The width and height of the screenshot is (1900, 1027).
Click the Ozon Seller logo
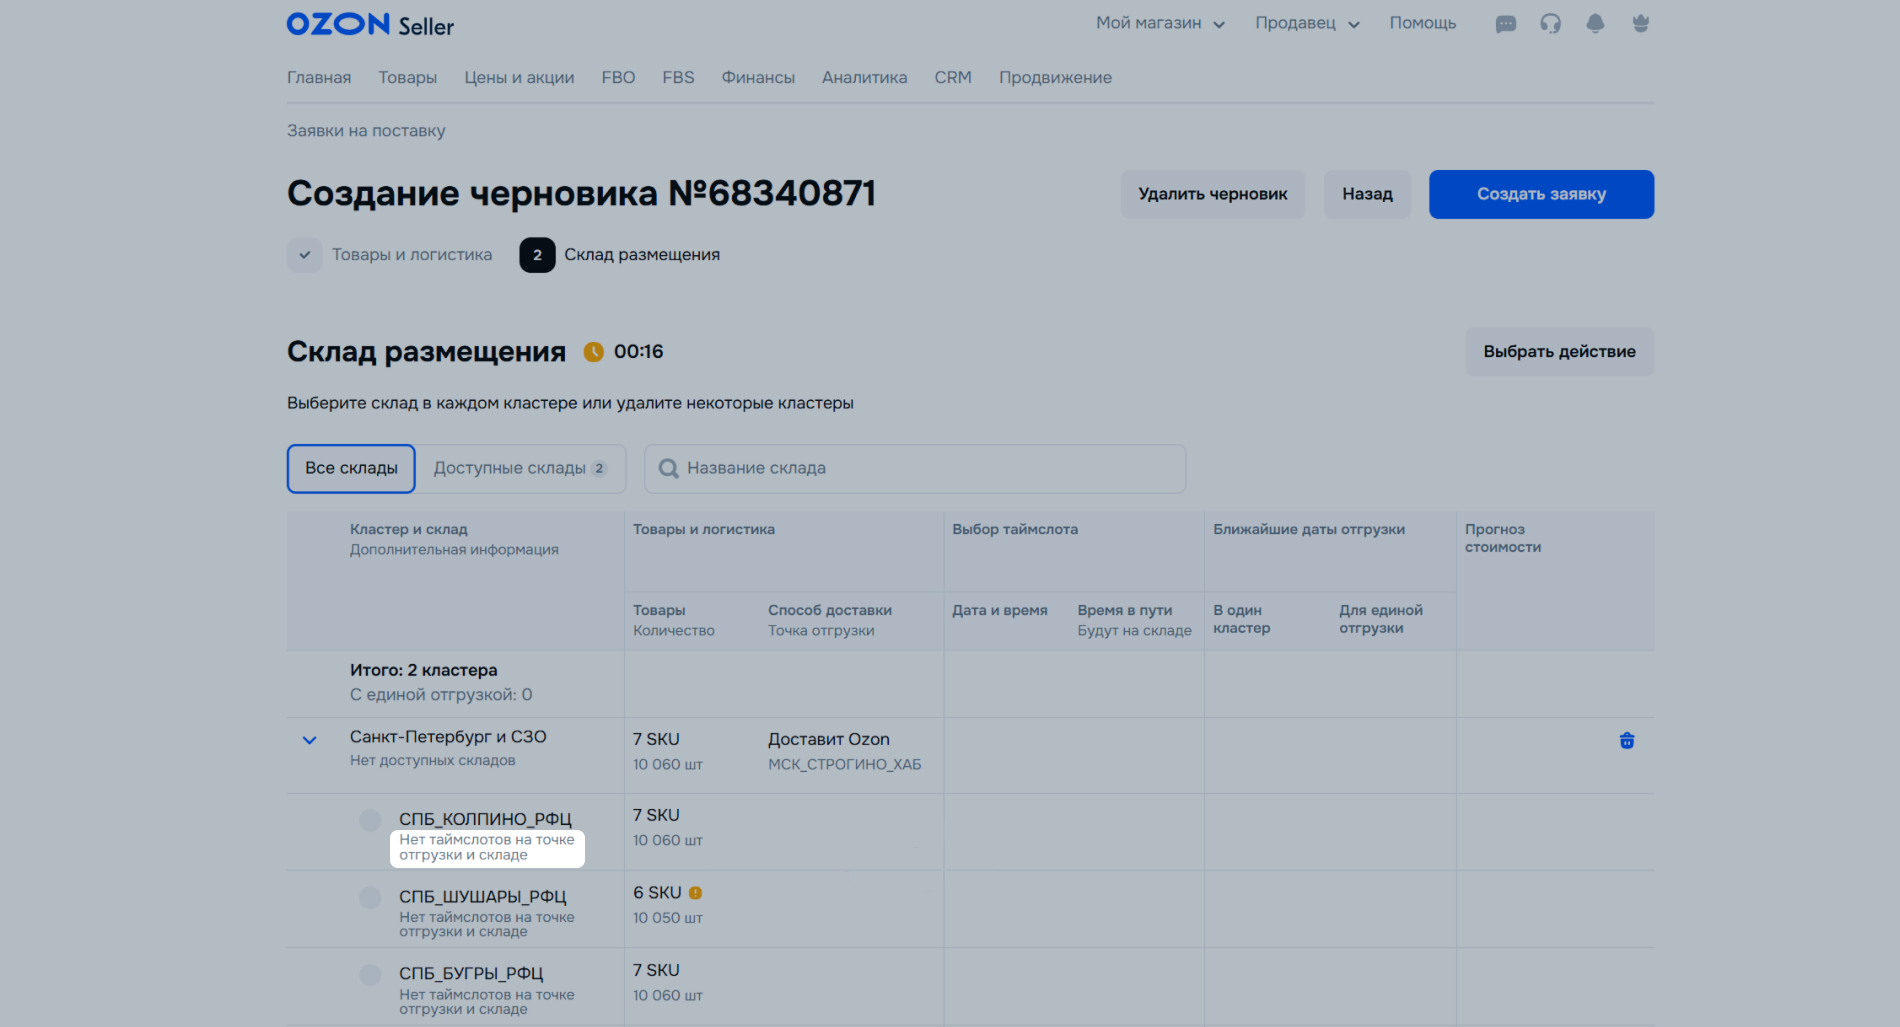[370, 25]
